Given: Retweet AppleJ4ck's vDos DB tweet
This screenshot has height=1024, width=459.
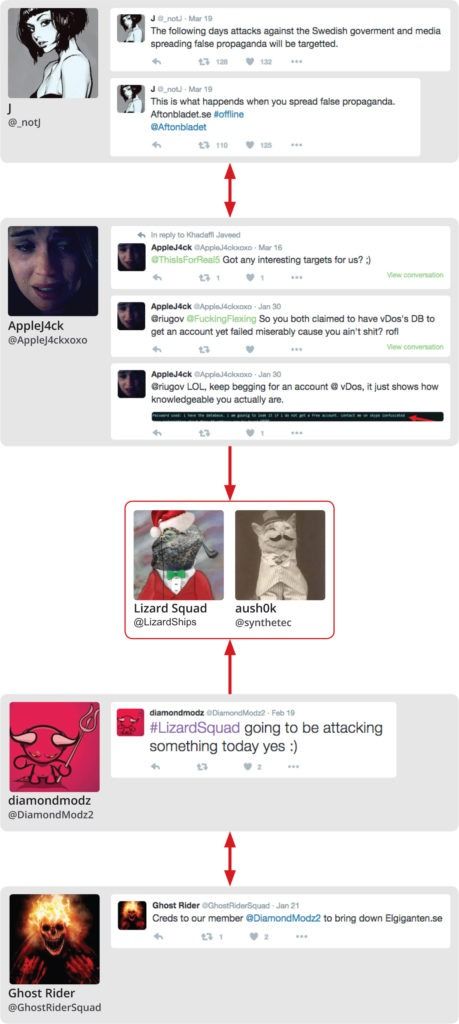Looking at the screenshot, I should 203,349.
